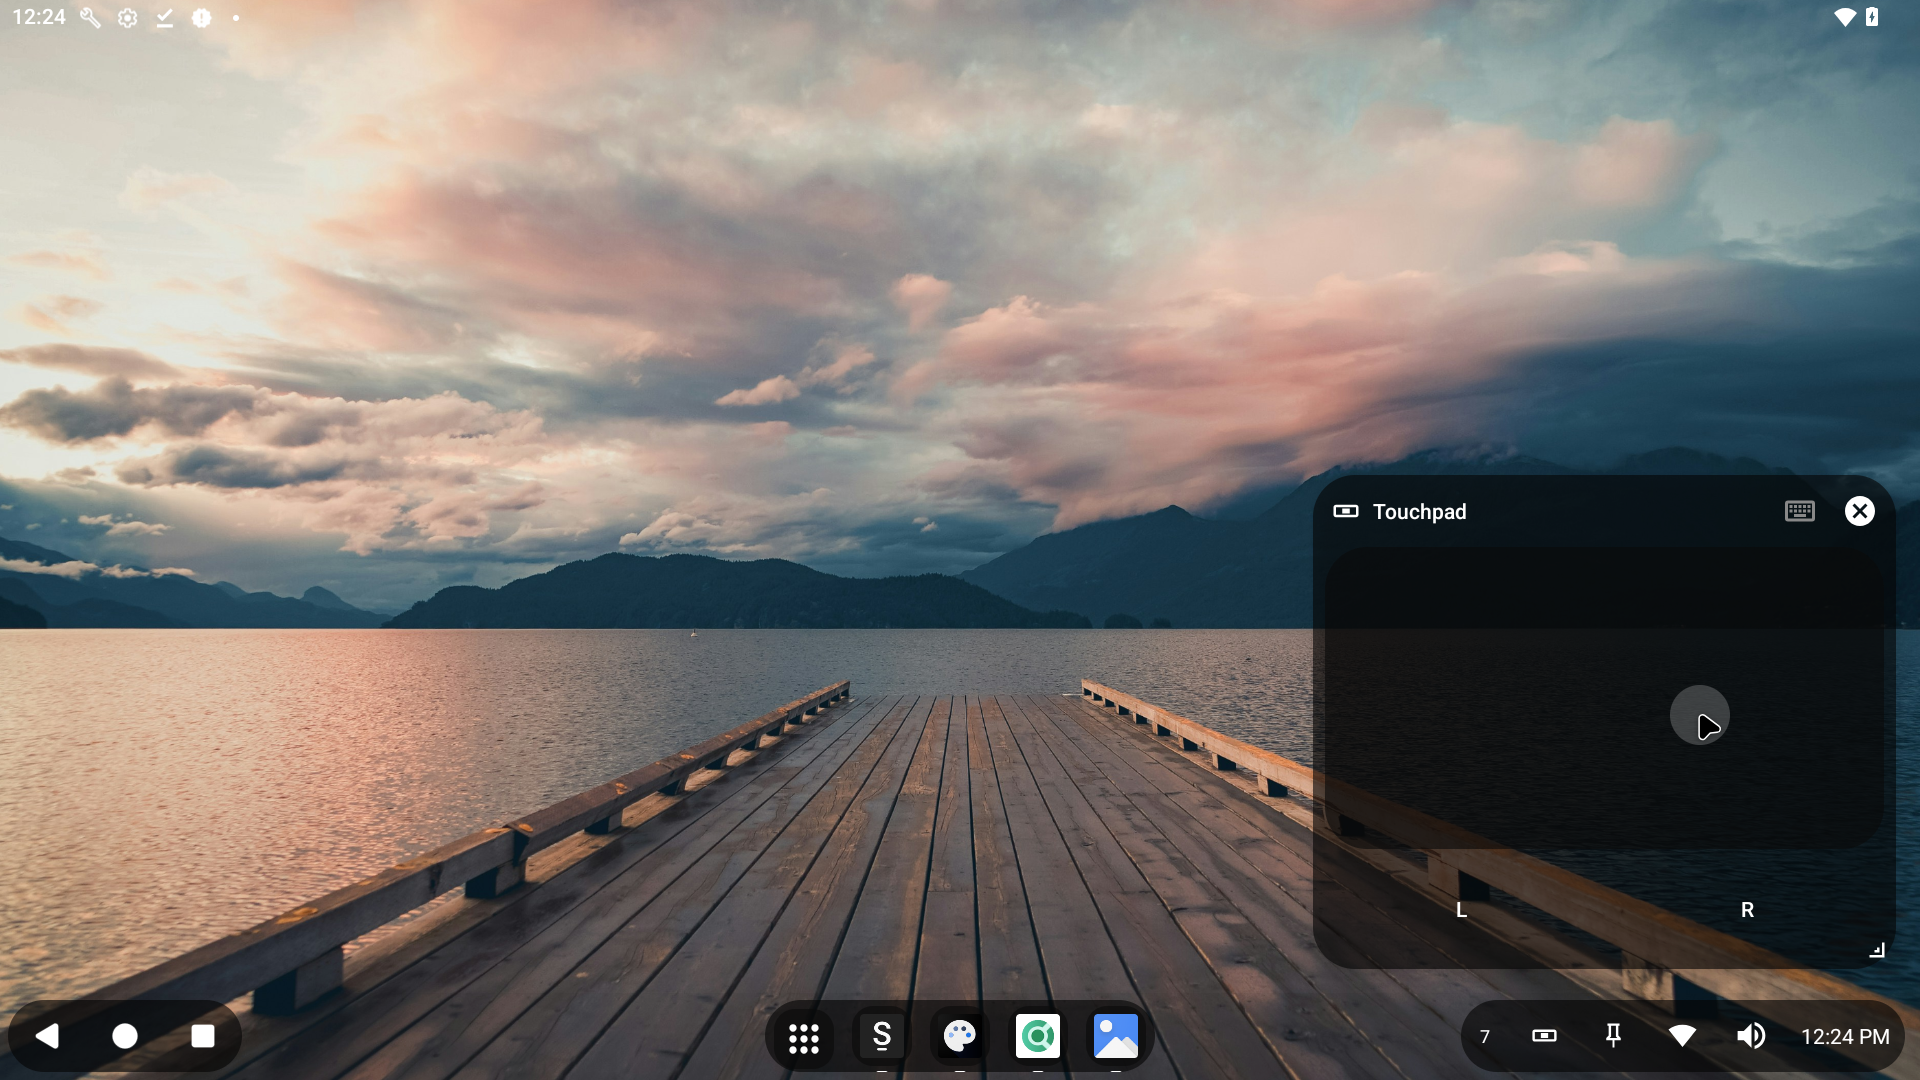This screenshot has height=1080, width=1920.
Task: Toggle the pin icon in tray
Action: (x=1612, y=1036)
